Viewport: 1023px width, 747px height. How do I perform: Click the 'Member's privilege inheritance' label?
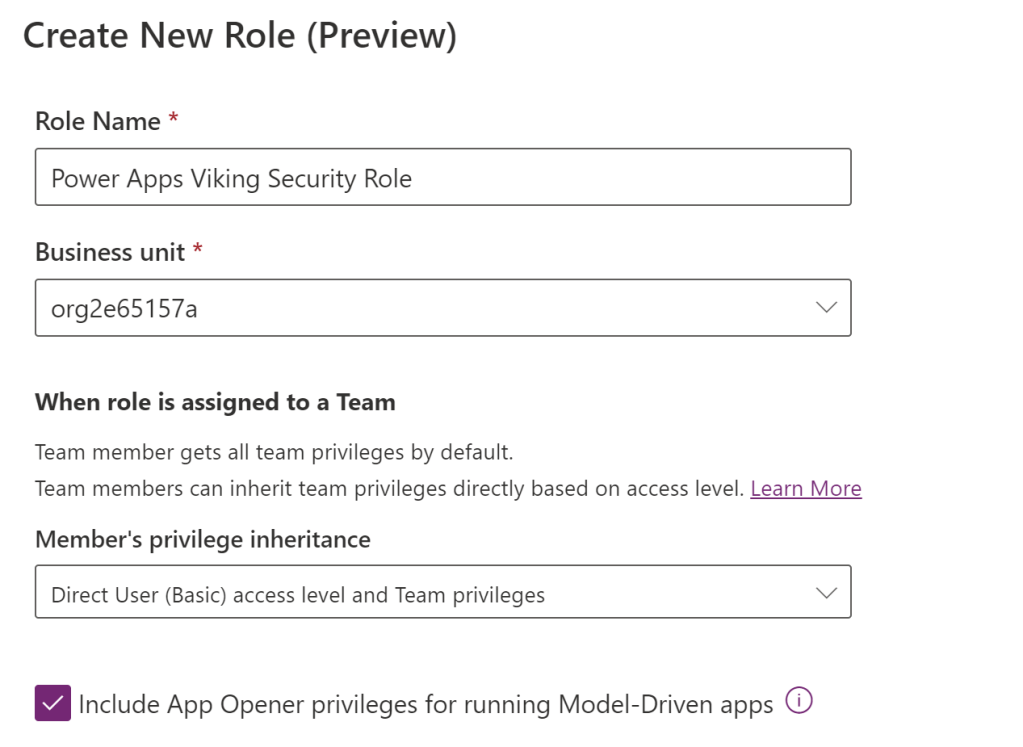[202, 540]
